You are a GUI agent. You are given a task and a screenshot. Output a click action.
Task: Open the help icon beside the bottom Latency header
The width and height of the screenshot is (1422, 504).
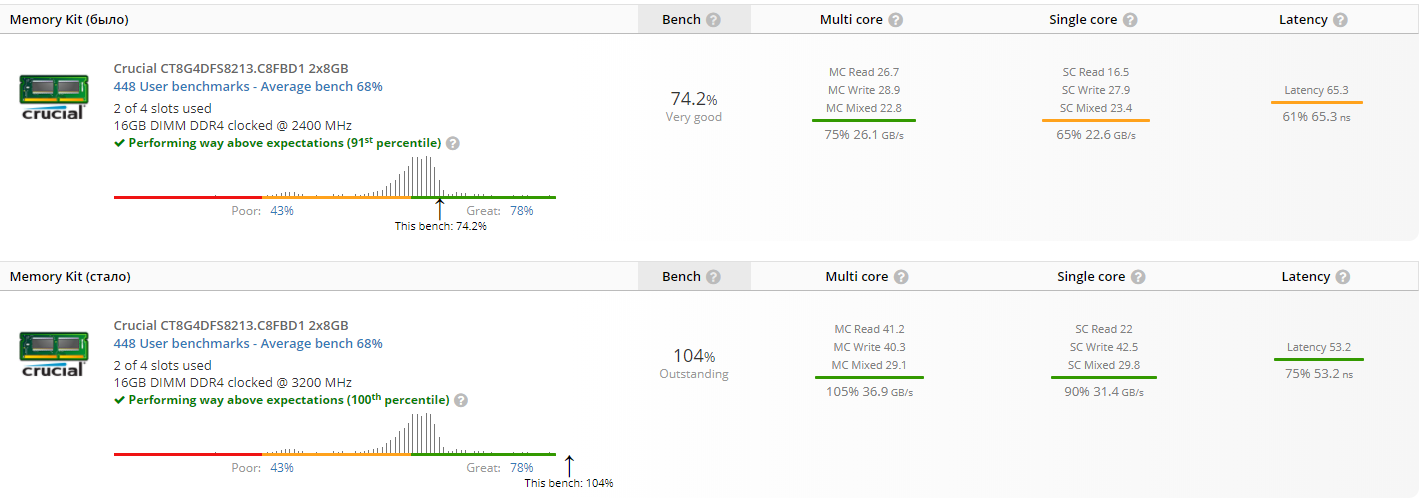tap(1342, 277)
